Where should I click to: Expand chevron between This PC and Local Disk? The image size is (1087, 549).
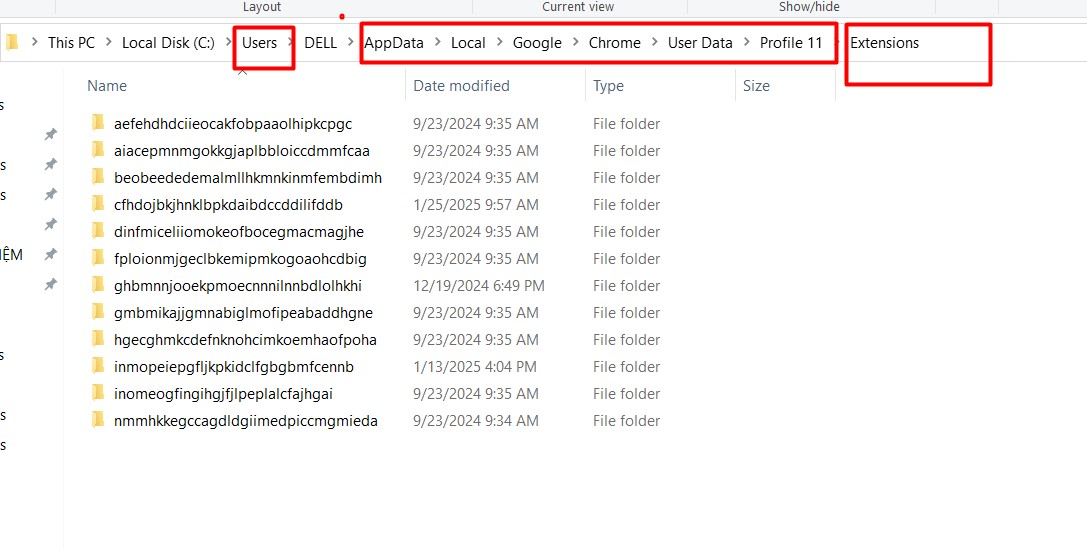point(109,43)
